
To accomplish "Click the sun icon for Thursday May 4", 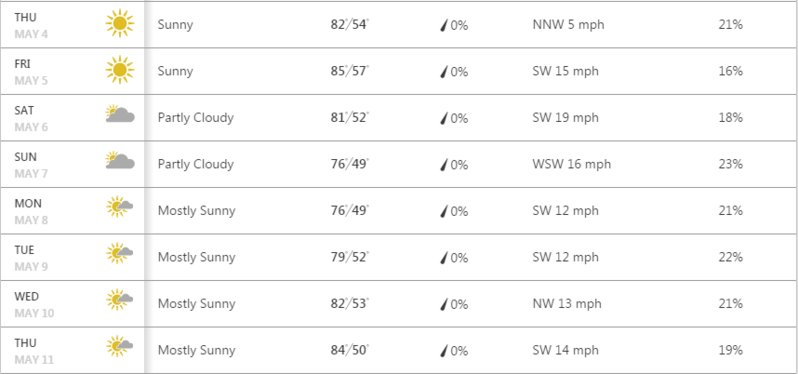I will [120, 23].
